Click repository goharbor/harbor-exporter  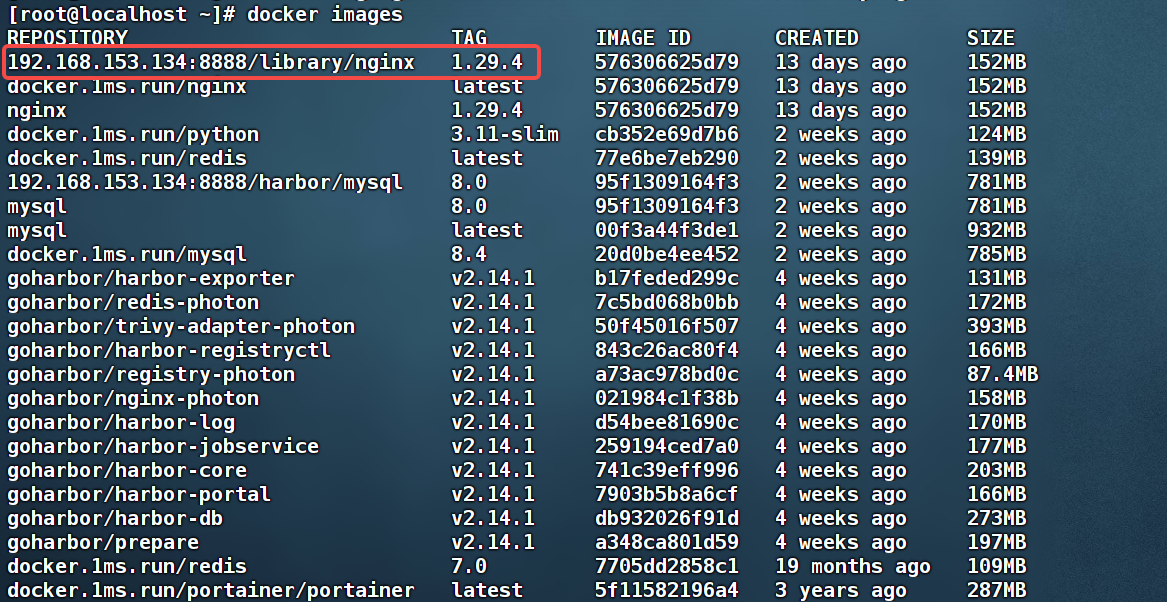point(150,278)
